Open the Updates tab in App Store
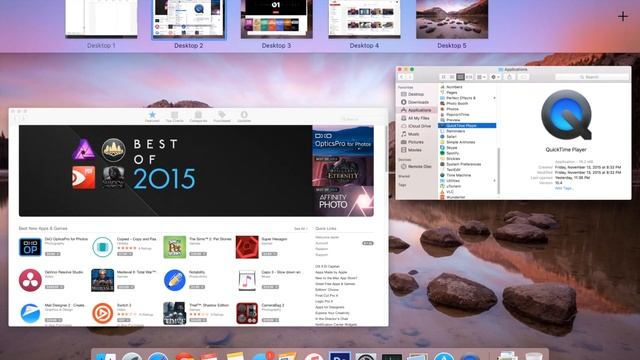Viewport: 640px width, 360px height. tap(244, 117)
